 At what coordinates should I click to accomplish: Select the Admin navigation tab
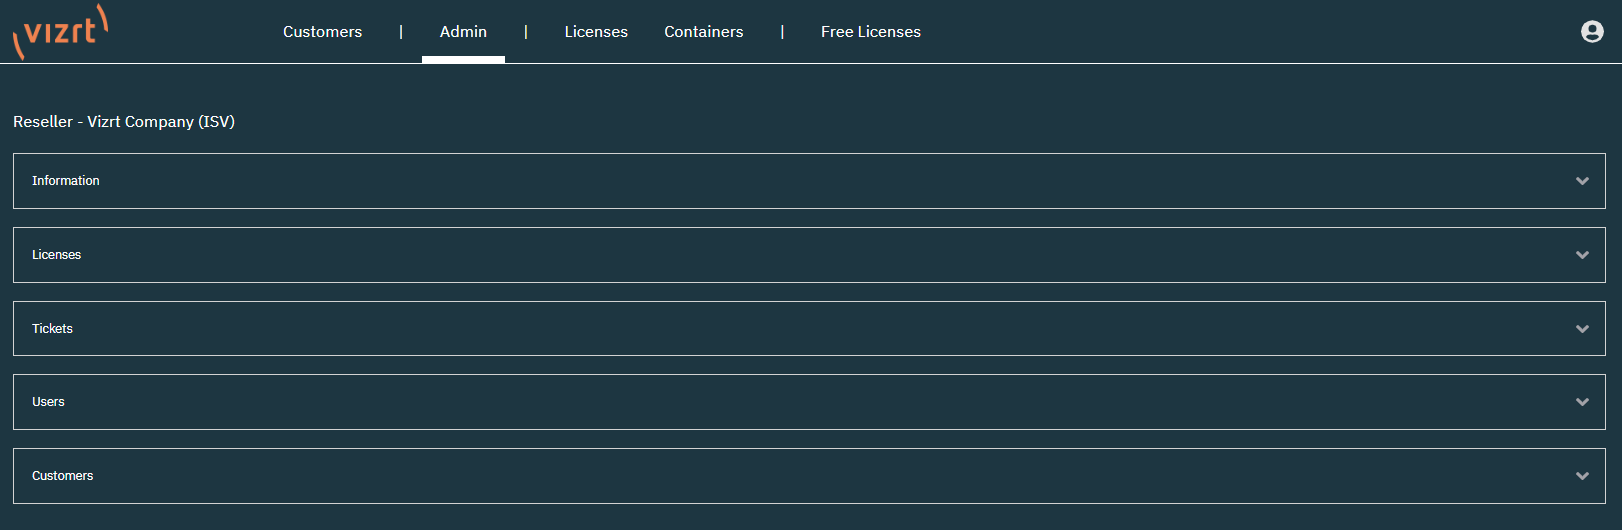click(463, 32)
